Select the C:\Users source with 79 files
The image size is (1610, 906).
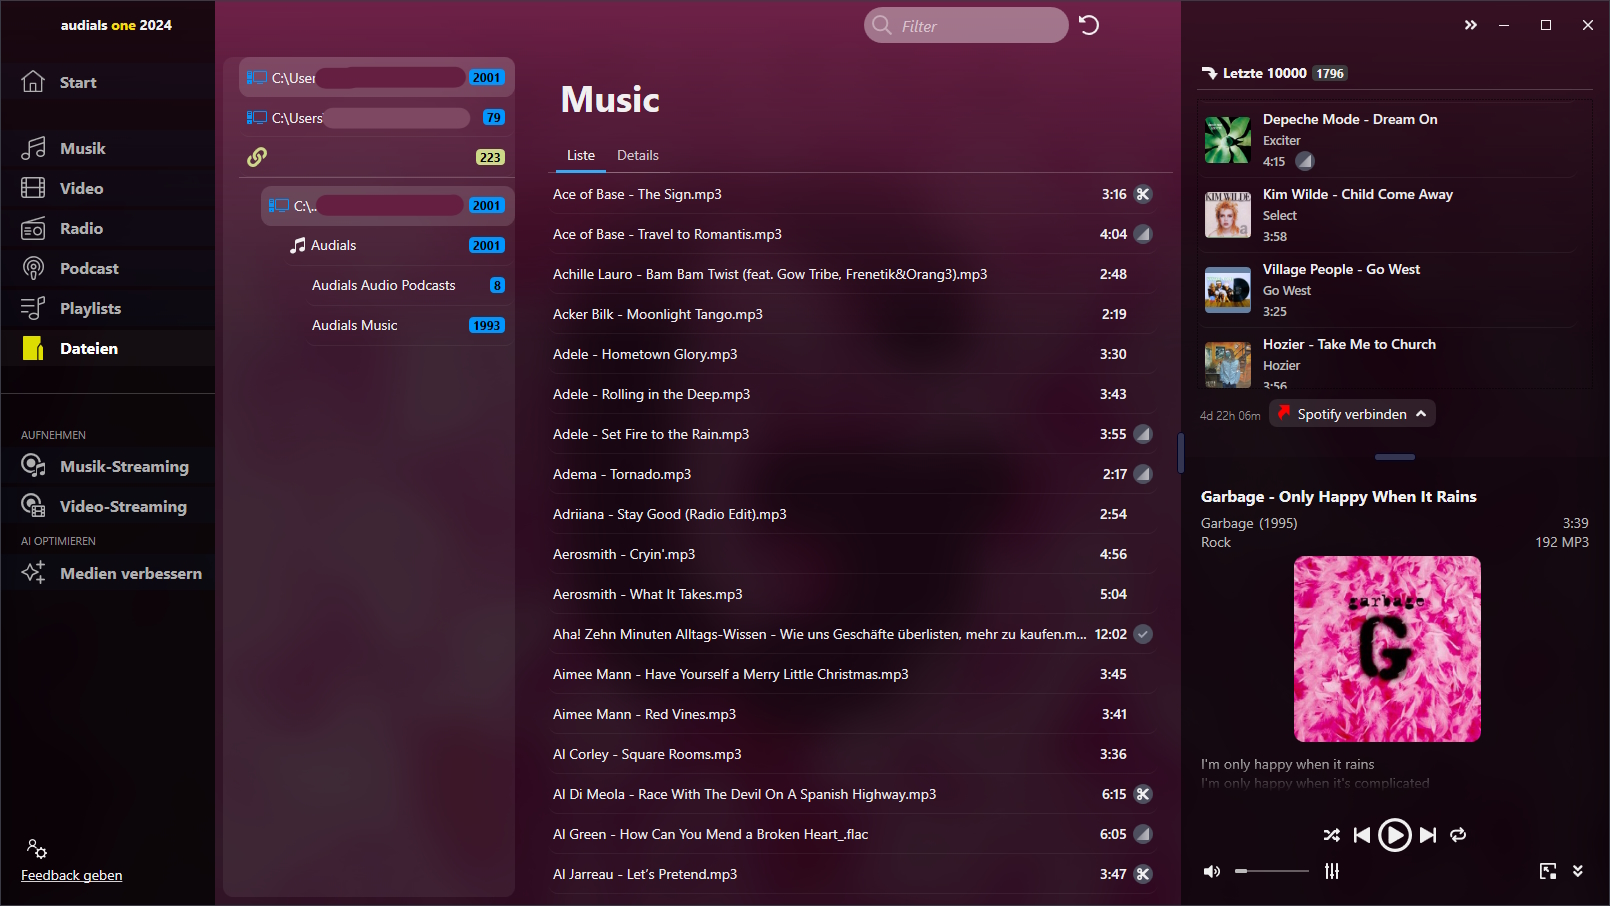pyautogui.click(x=376, y=117)
